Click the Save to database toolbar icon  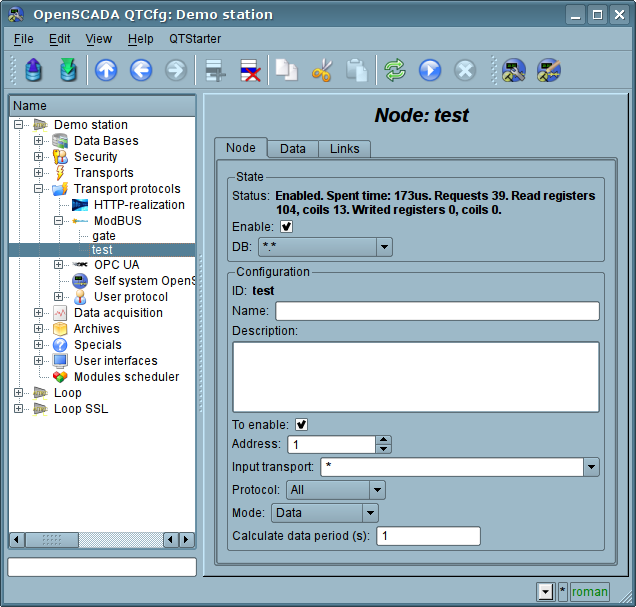click(68, 70)
